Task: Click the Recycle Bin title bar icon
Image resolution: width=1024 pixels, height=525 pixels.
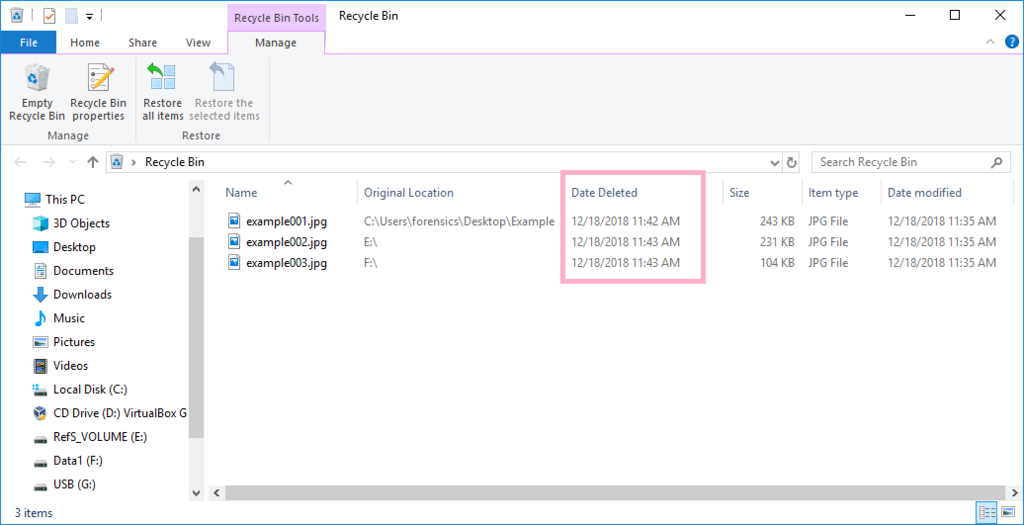Action: [17, 15]
